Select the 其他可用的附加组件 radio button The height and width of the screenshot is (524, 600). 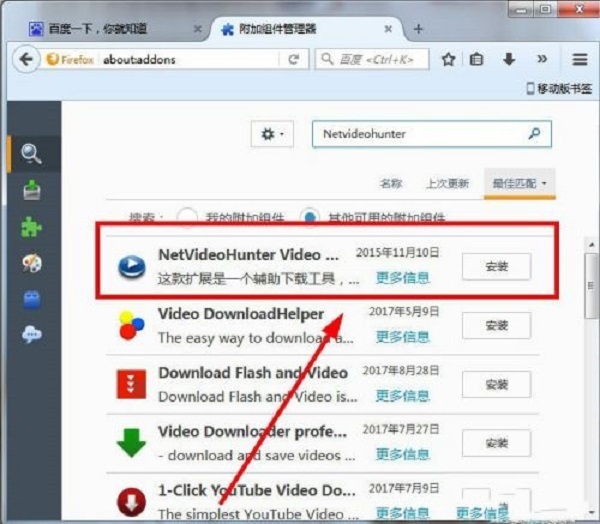310,217
